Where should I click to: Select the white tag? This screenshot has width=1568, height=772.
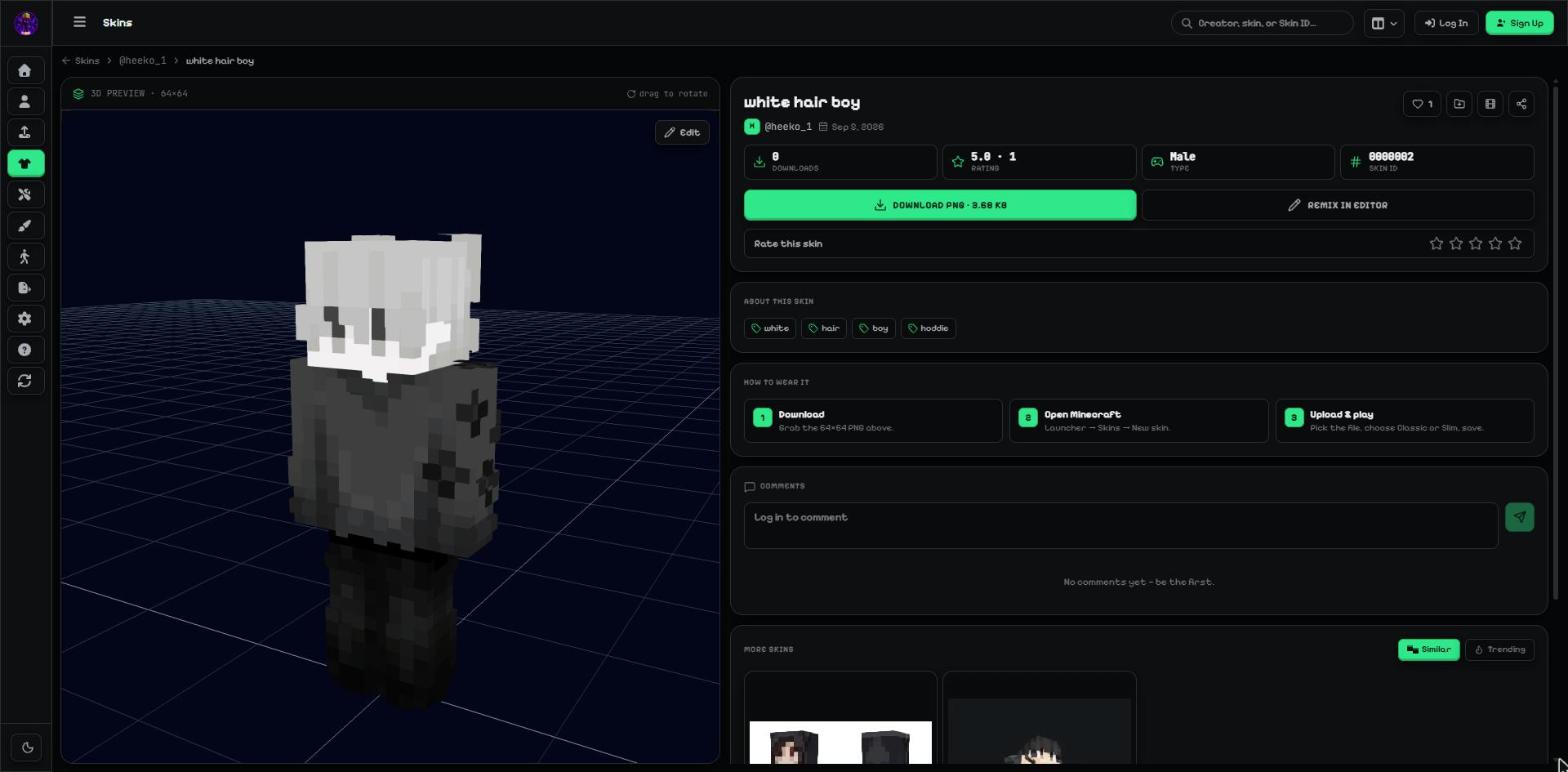[770, 328]
